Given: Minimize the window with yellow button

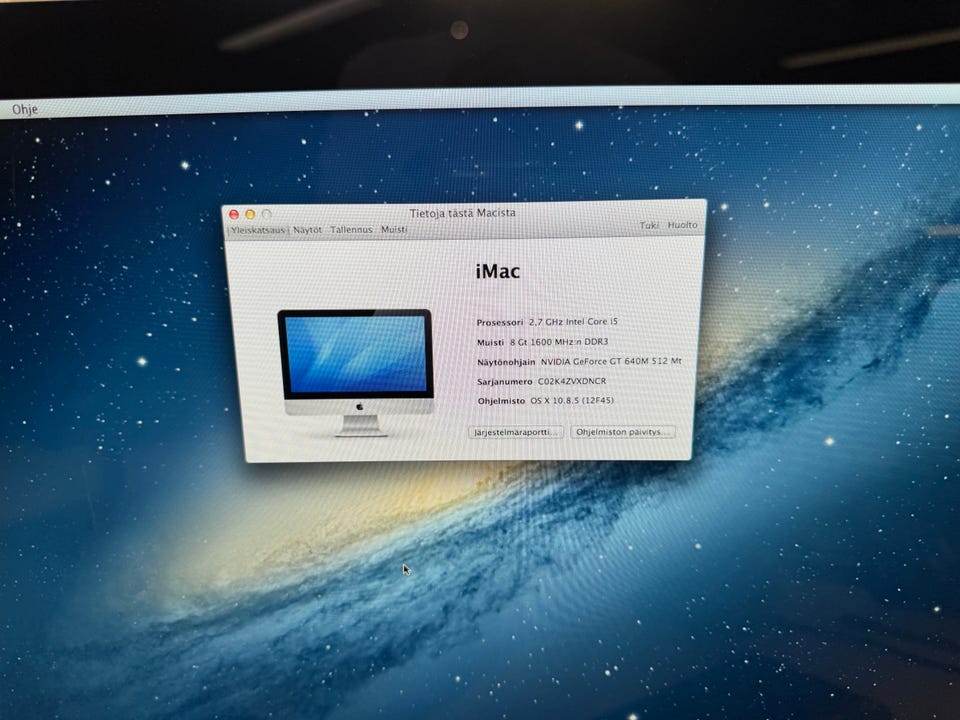Looking at the screenshot, I should [250, 214].
